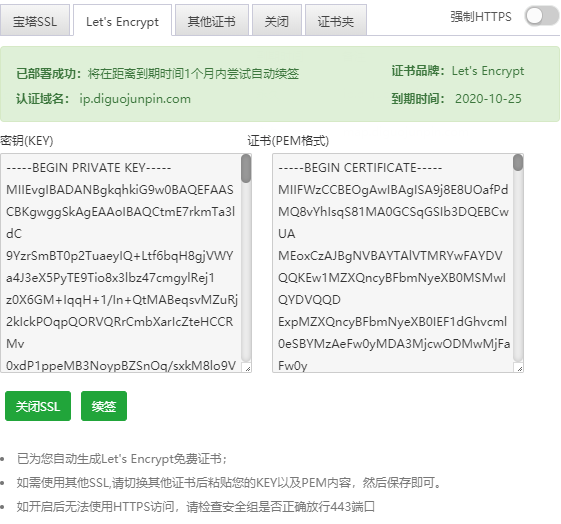Select the 其他证书 tab

coord(212,20)
